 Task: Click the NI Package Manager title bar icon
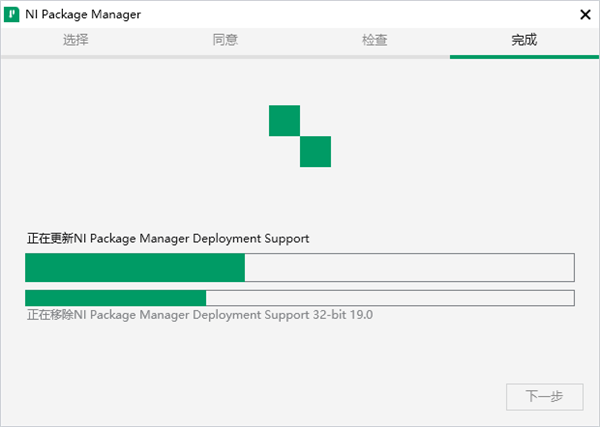click(14, 14)
